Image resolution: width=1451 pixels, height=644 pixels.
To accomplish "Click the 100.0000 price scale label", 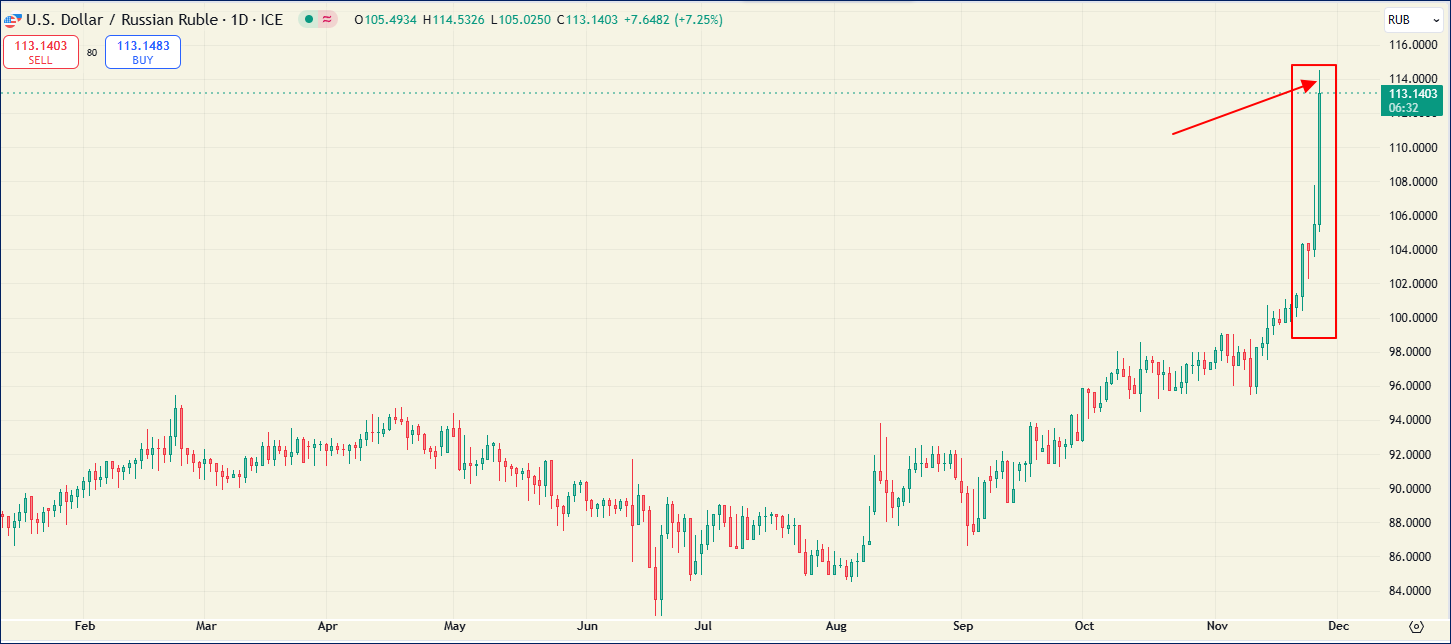I will (1412, 318).
